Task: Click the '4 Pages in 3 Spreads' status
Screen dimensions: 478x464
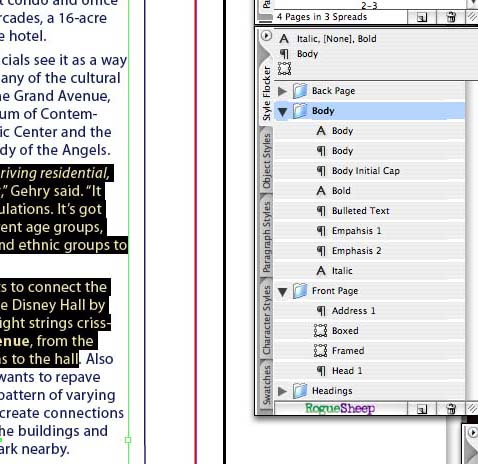Action: [x=322, y=17]
